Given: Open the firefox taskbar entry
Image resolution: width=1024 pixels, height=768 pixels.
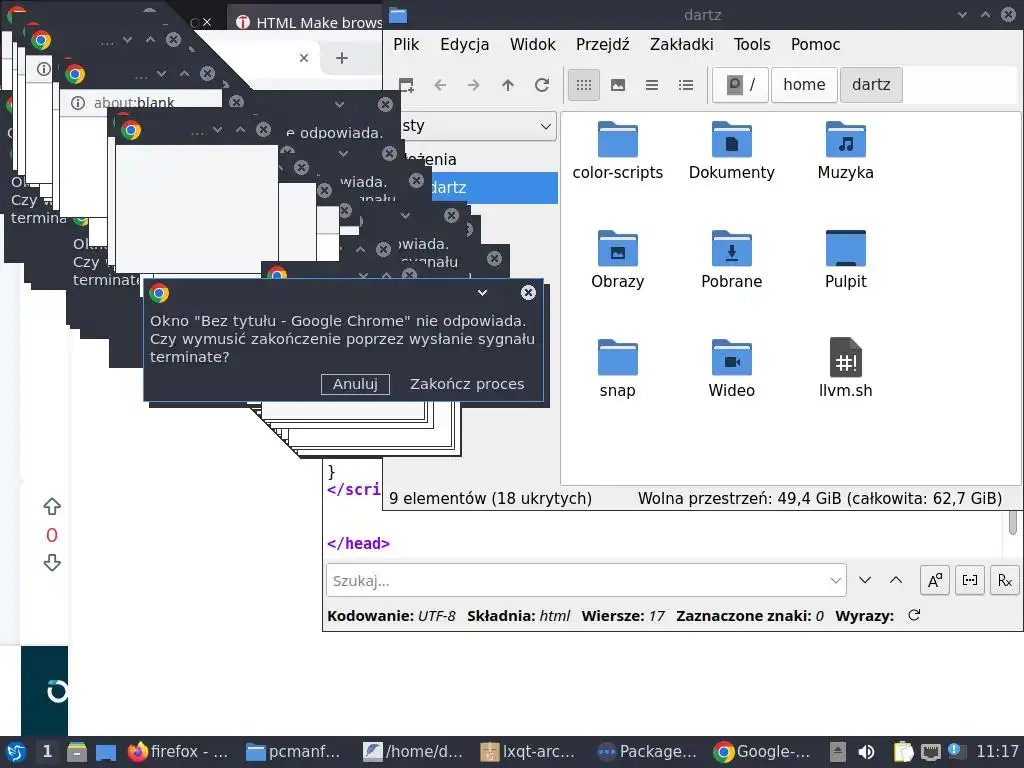Looking at the screenshot, I should click(x=179, y=752).
